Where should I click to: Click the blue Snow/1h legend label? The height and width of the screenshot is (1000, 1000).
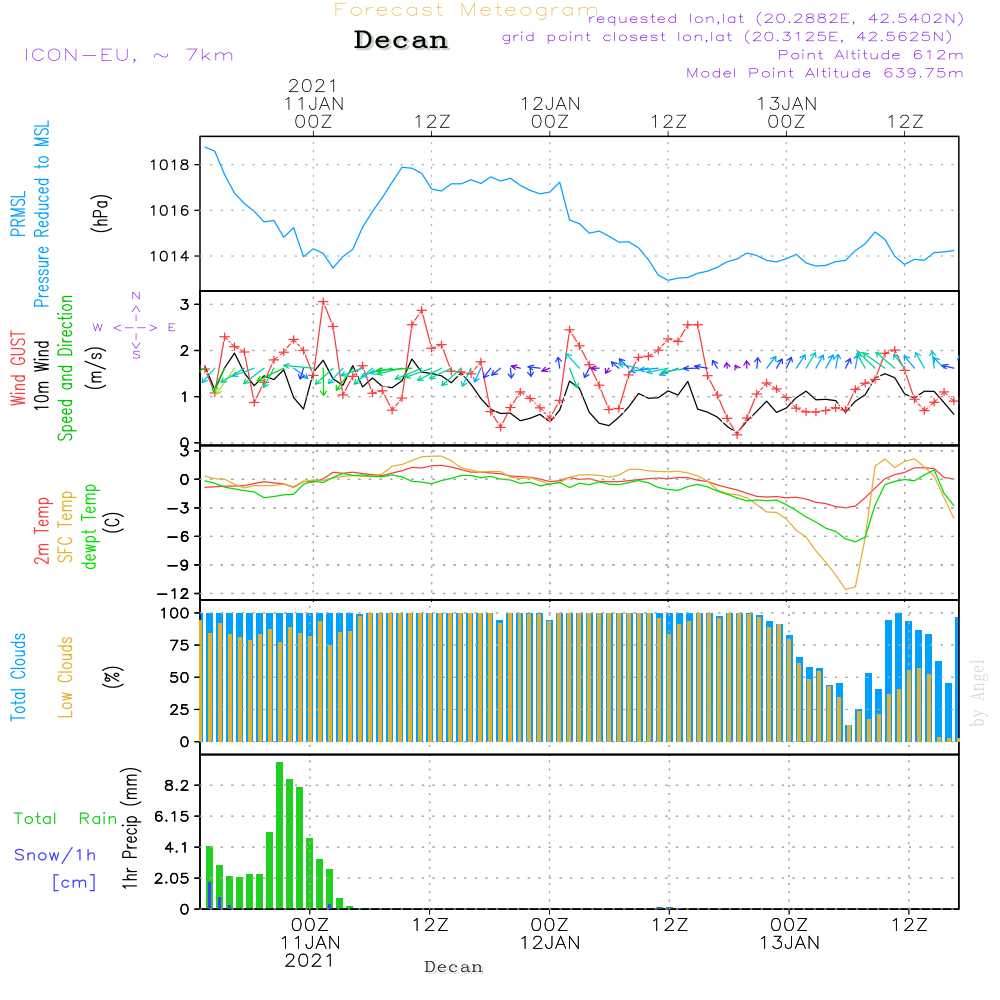coord(55,856)
